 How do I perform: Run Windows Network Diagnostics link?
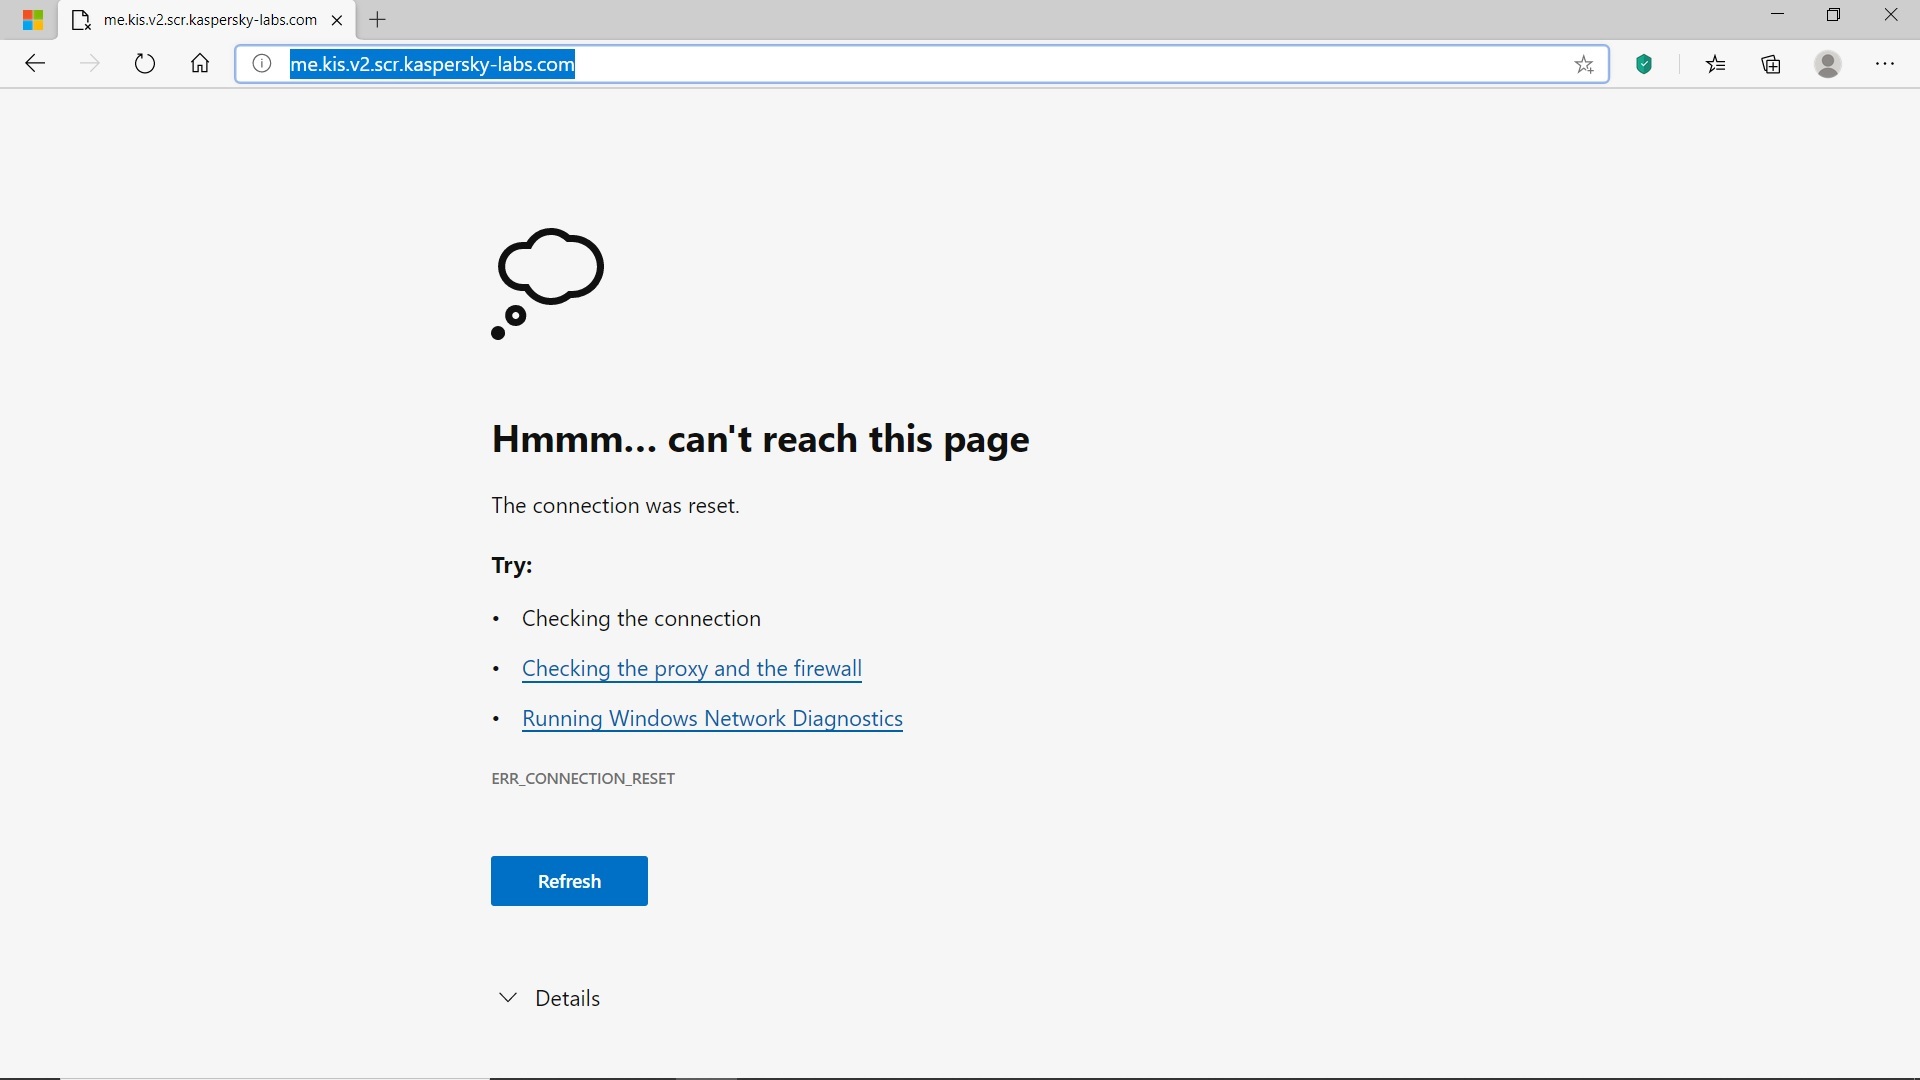tap(712, 719)
